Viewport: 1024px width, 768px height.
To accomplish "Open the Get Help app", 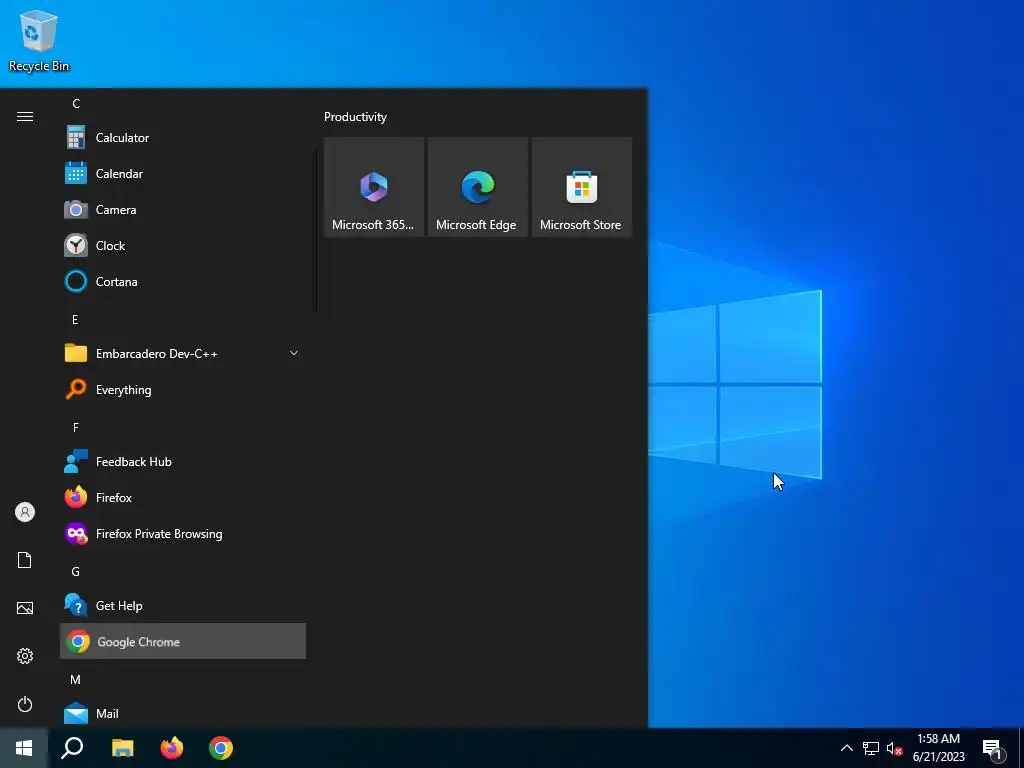I will point(182,605).
